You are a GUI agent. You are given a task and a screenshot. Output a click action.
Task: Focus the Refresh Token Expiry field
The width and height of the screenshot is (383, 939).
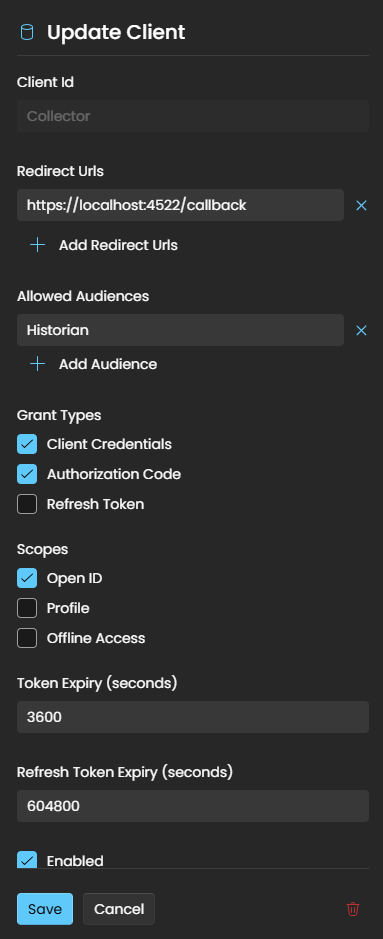[193, 806]
